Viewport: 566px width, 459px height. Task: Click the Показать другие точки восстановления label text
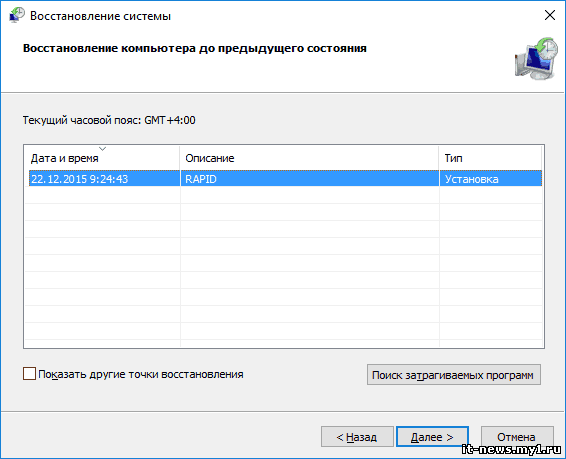pyautogui.click(x=141, y=374)
